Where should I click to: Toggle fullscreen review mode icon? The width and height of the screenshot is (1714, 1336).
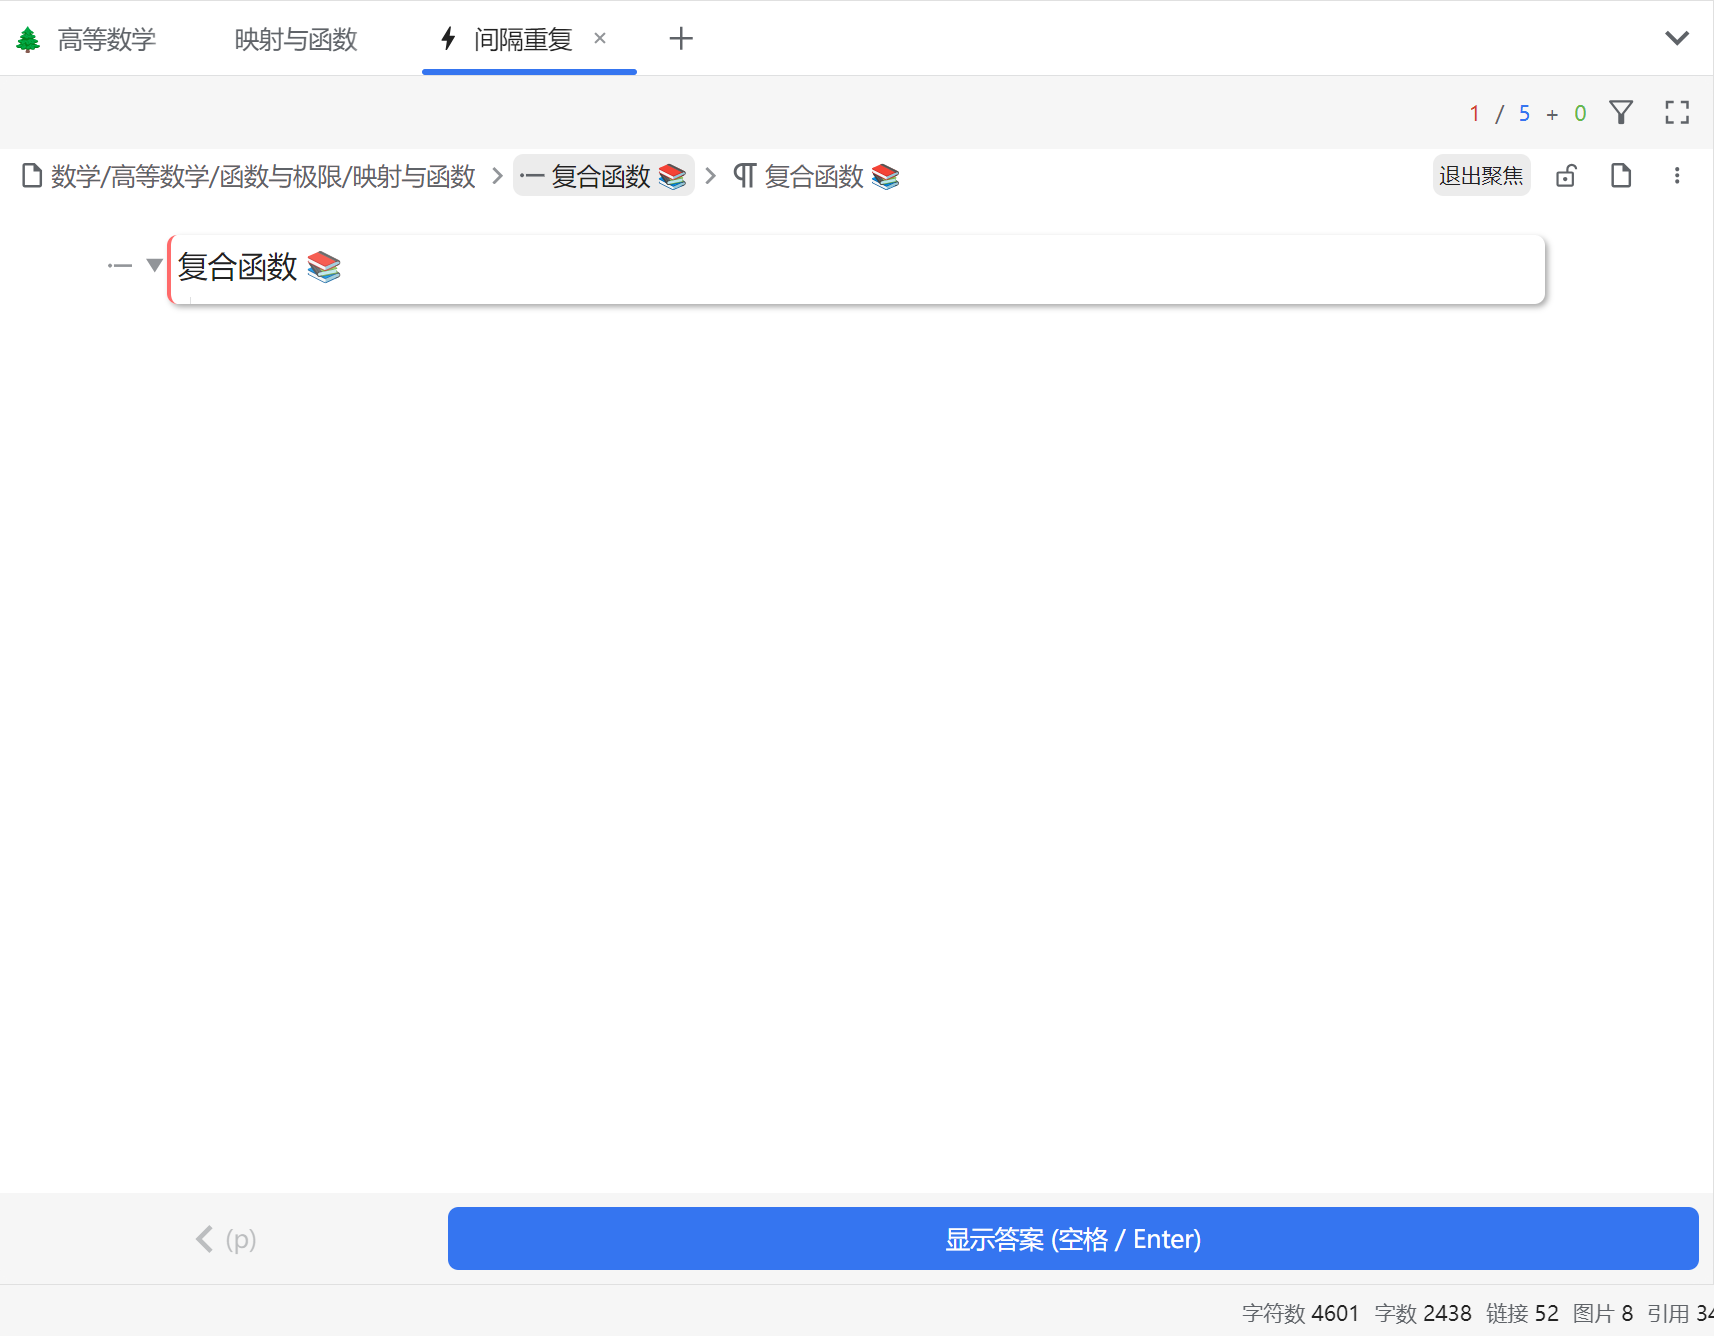pyautogui.click(x=1677, y=112)
